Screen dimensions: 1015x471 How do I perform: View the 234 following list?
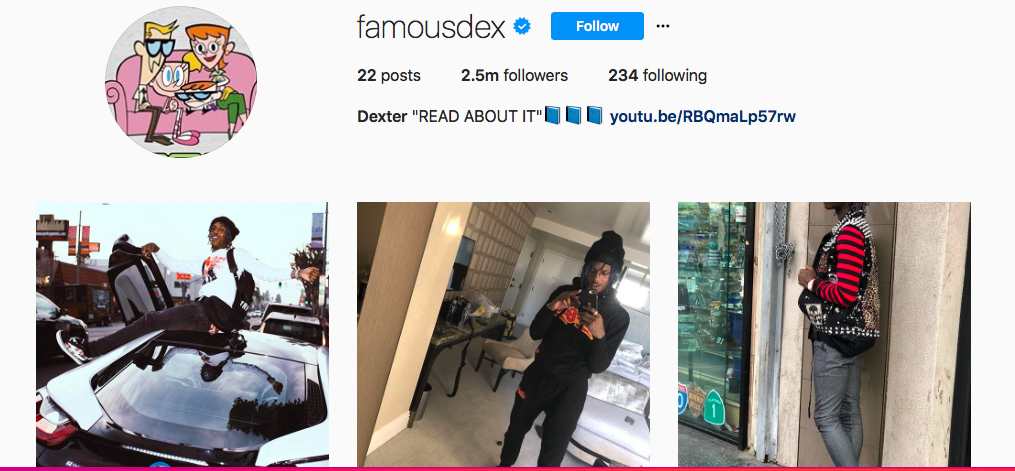tap(657, 76)
